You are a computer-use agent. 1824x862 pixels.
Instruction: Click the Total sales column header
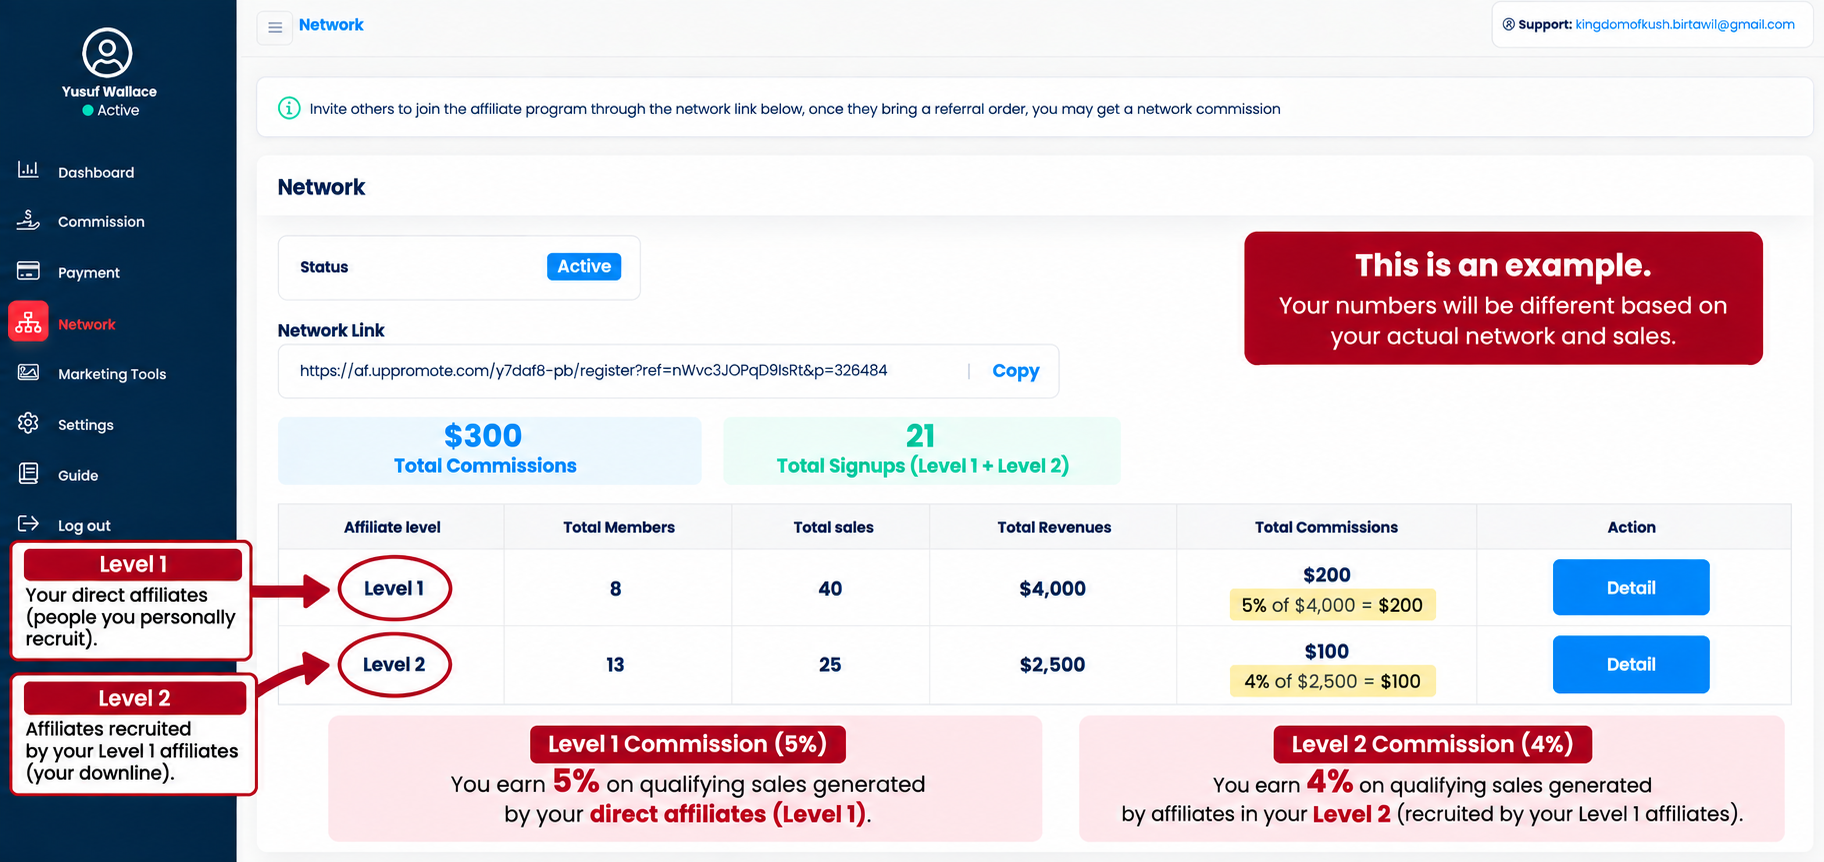coord(834,527)
